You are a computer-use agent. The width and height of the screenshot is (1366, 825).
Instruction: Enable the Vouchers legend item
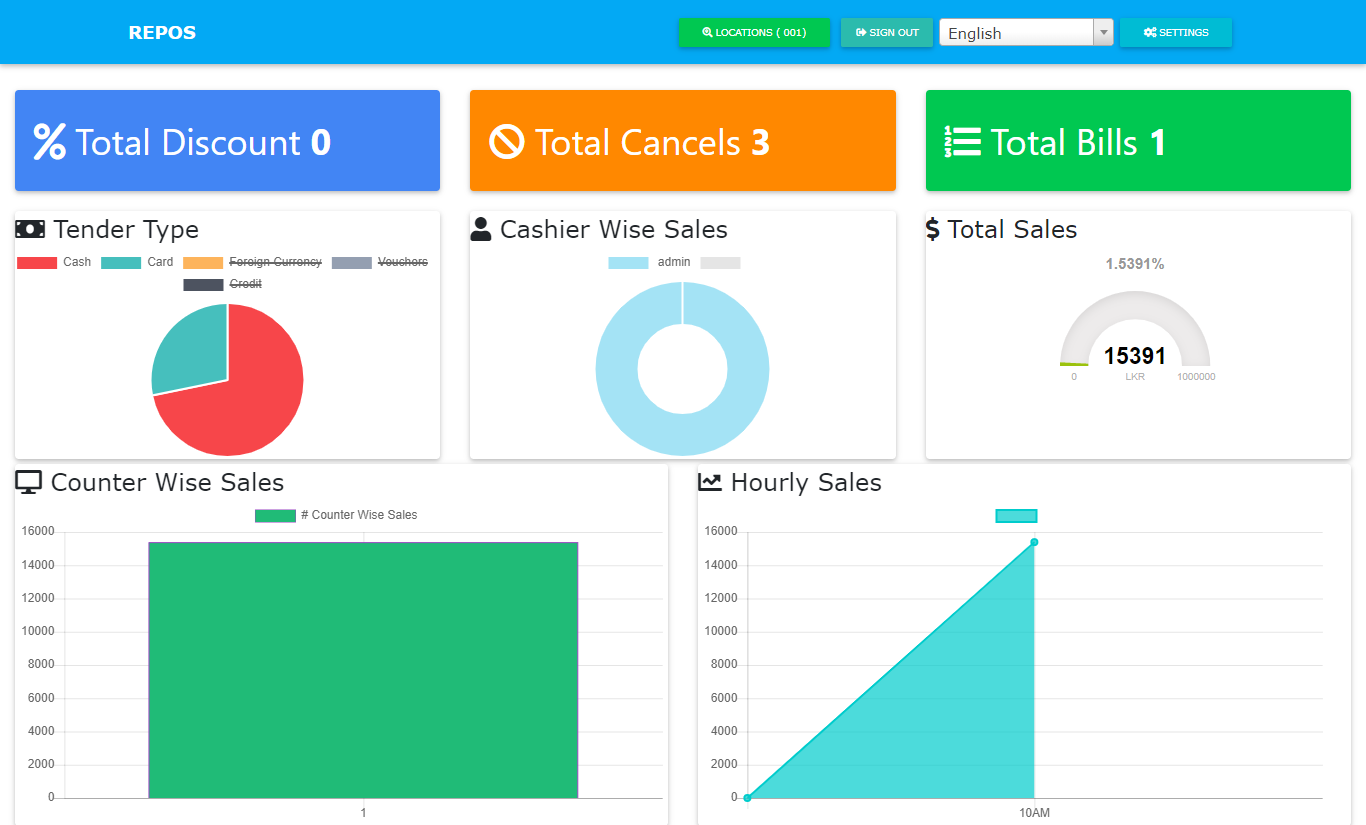pos(380,262)
